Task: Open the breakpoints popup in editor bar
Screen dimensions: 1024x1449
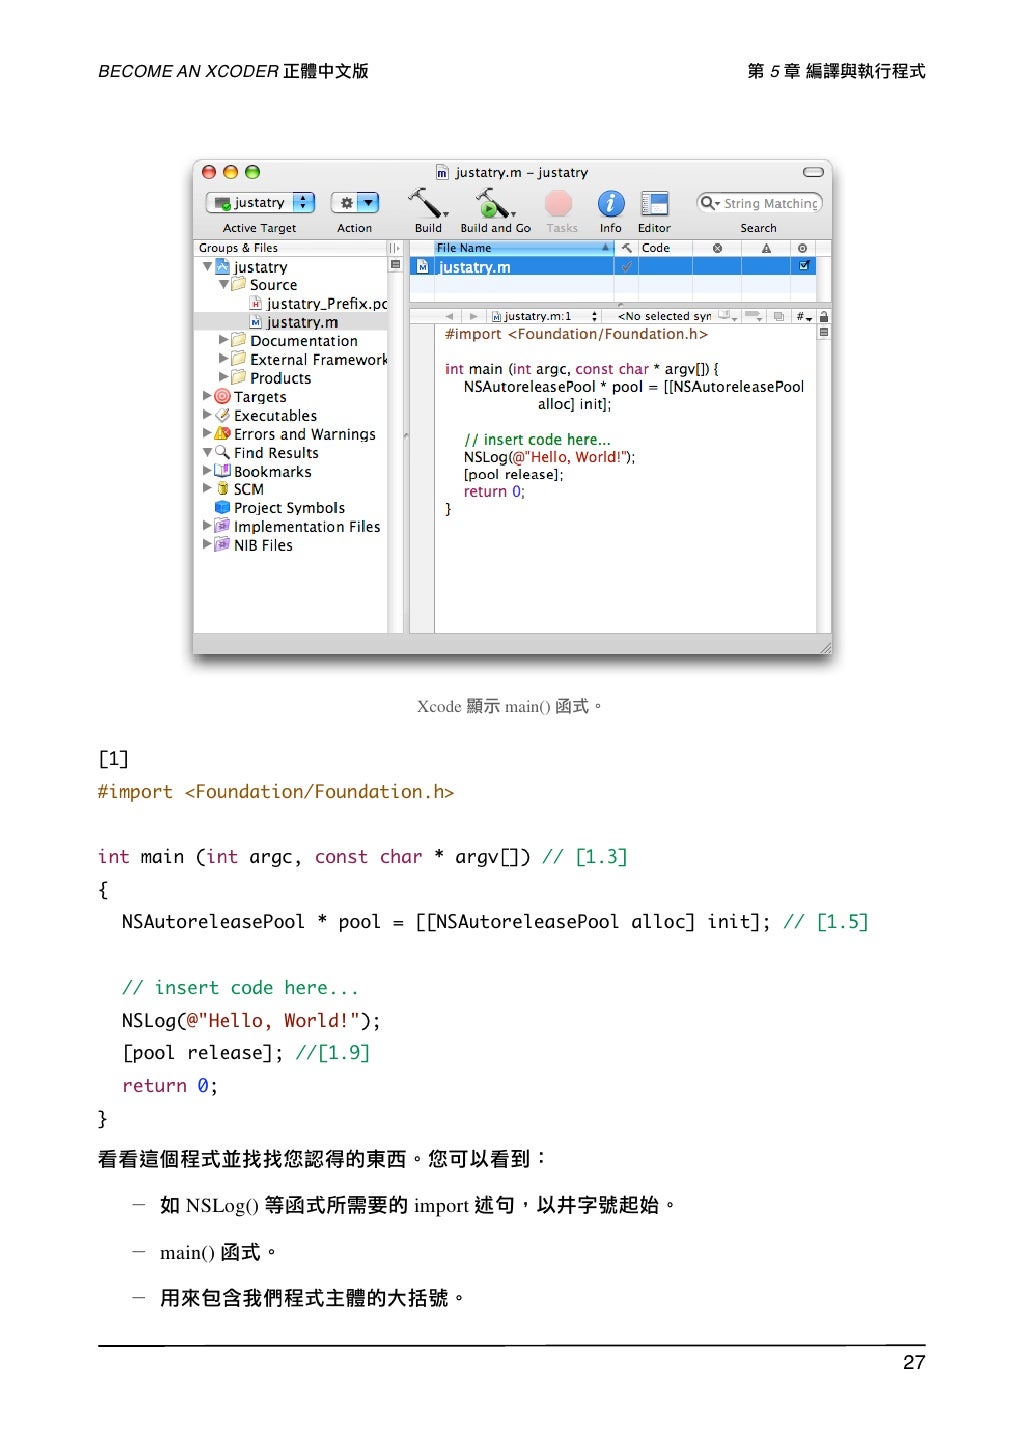Action: click(754, 316)
